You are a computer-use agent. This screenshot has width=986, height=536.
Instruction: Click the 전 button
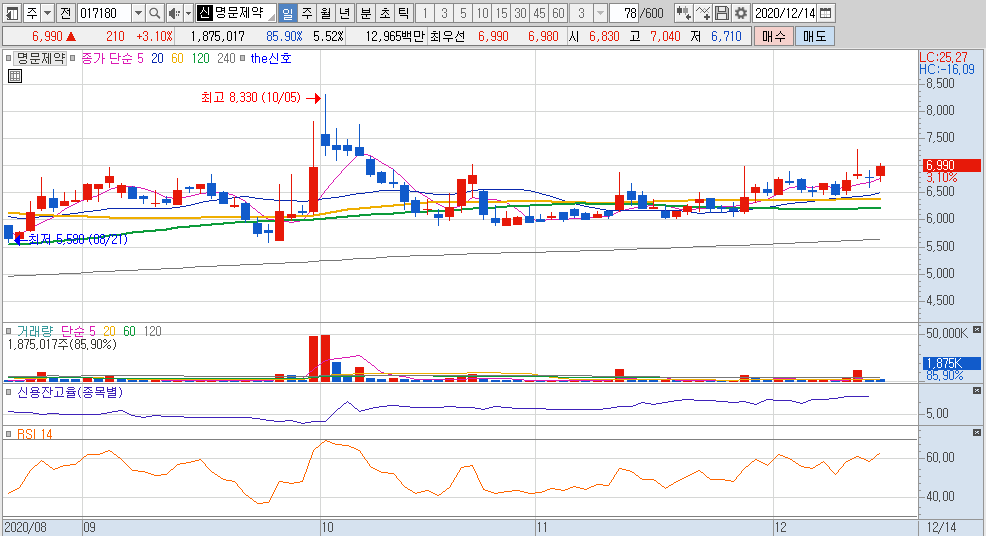[x=65, y=13]
